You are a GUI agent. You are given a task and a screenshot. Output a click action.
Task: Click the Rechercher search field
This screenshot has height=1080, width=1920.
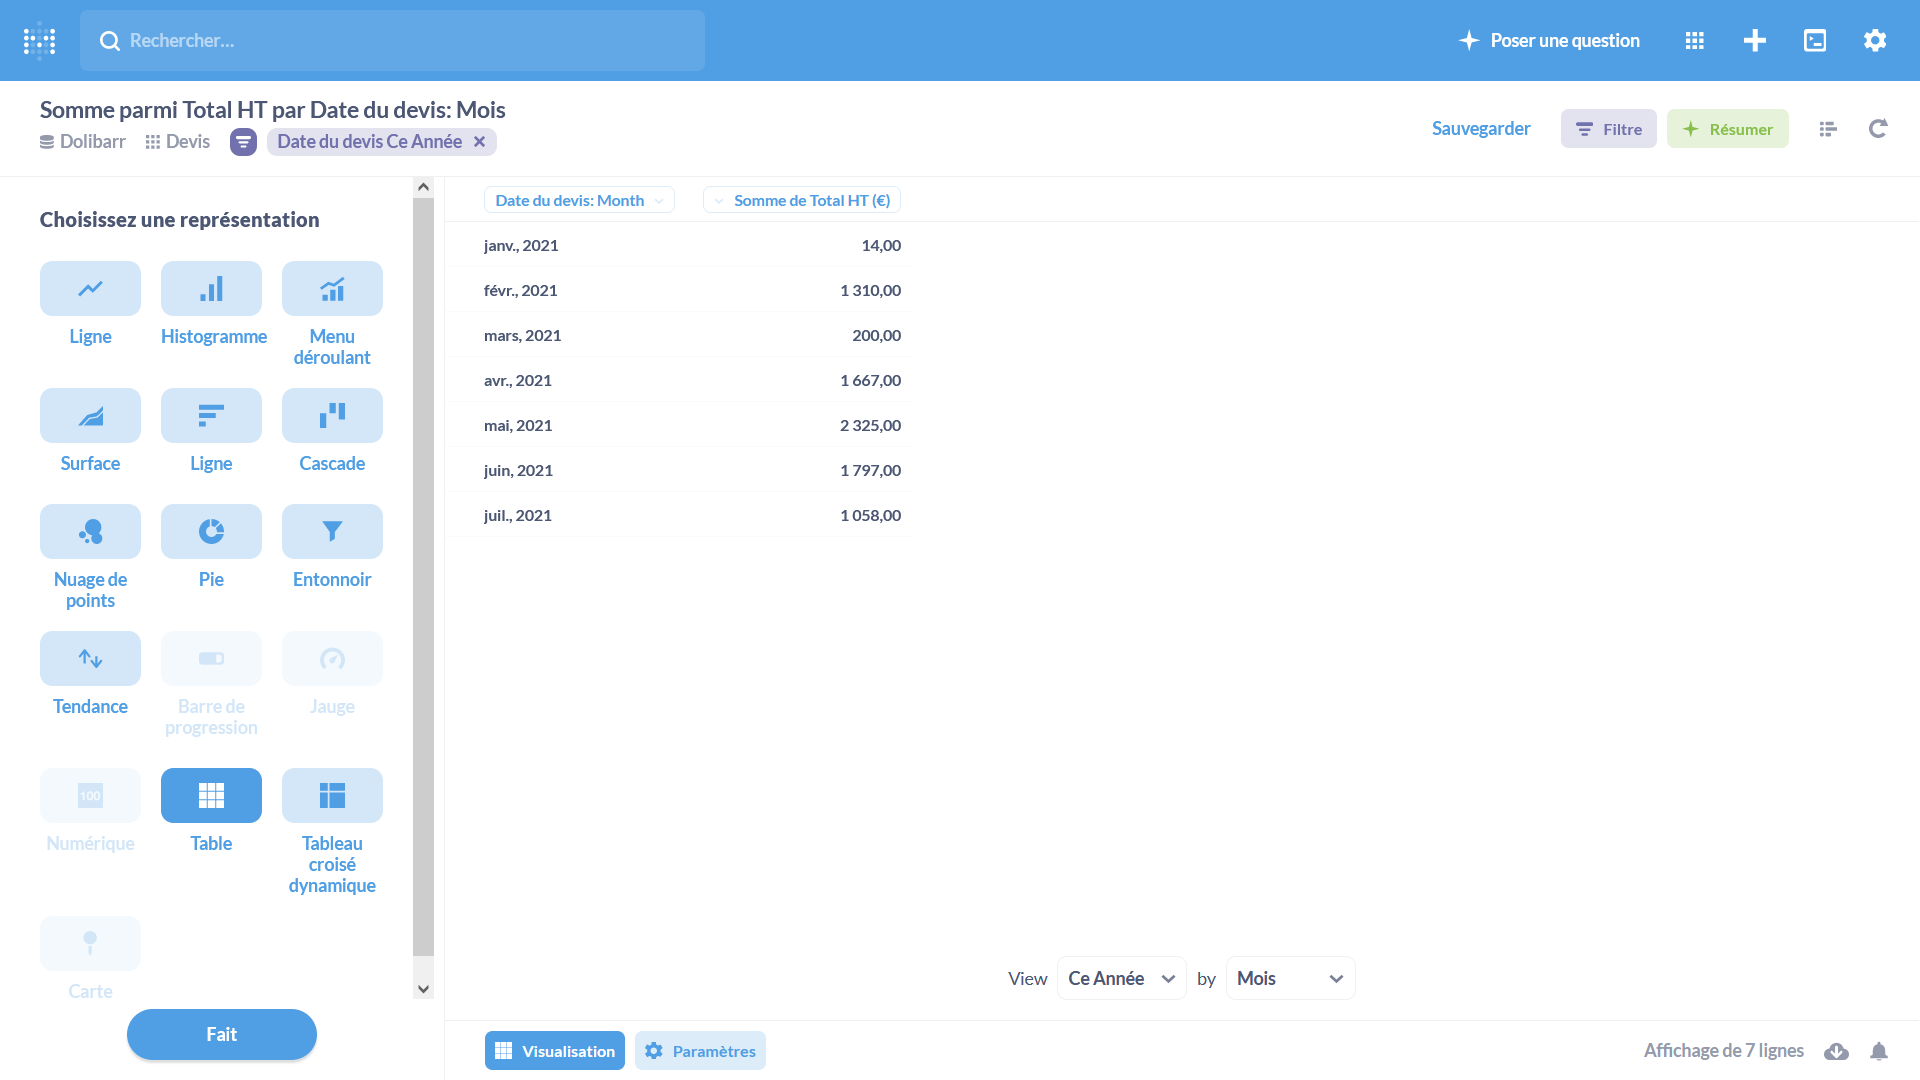point(392,40)
